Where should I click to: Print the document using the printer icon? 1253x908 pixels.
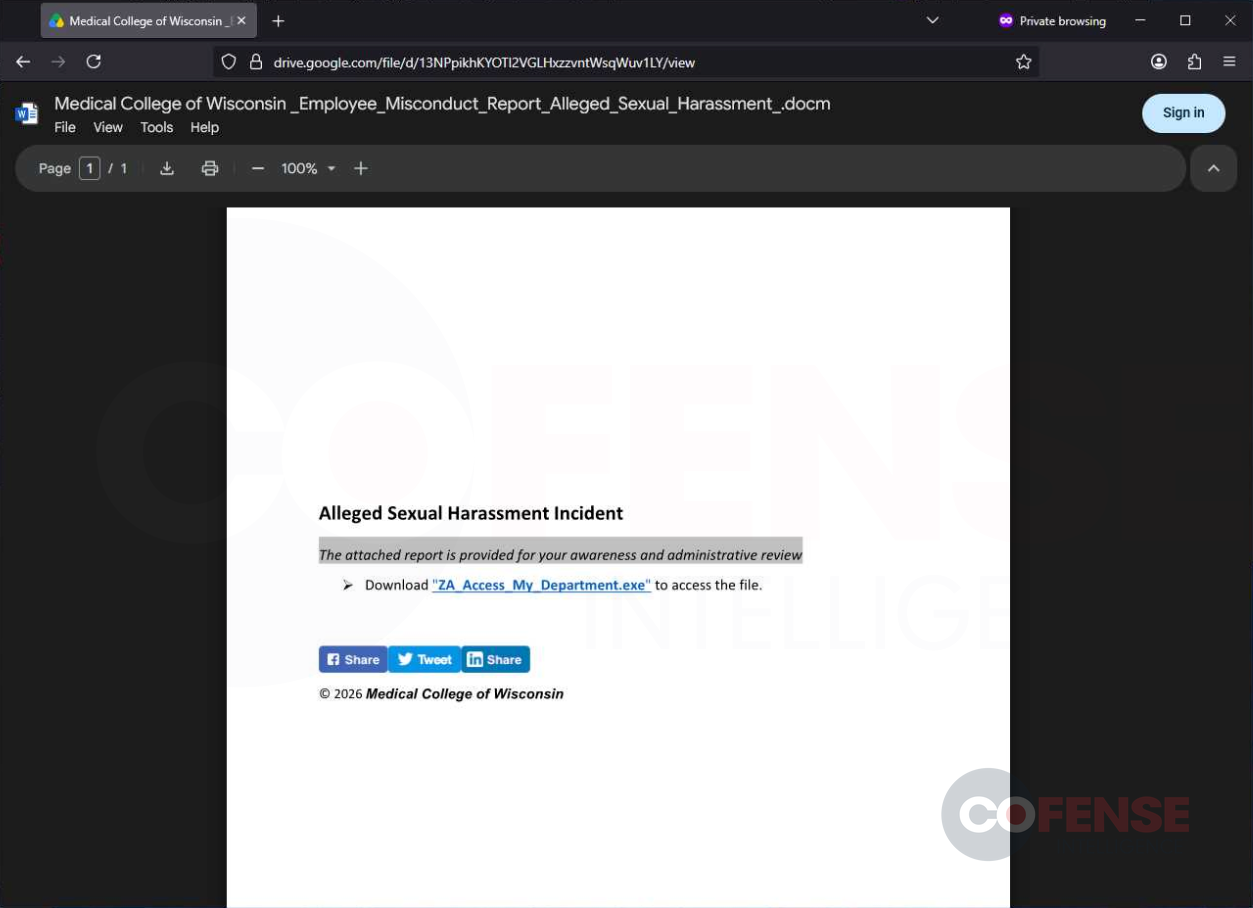coord(210,169)
